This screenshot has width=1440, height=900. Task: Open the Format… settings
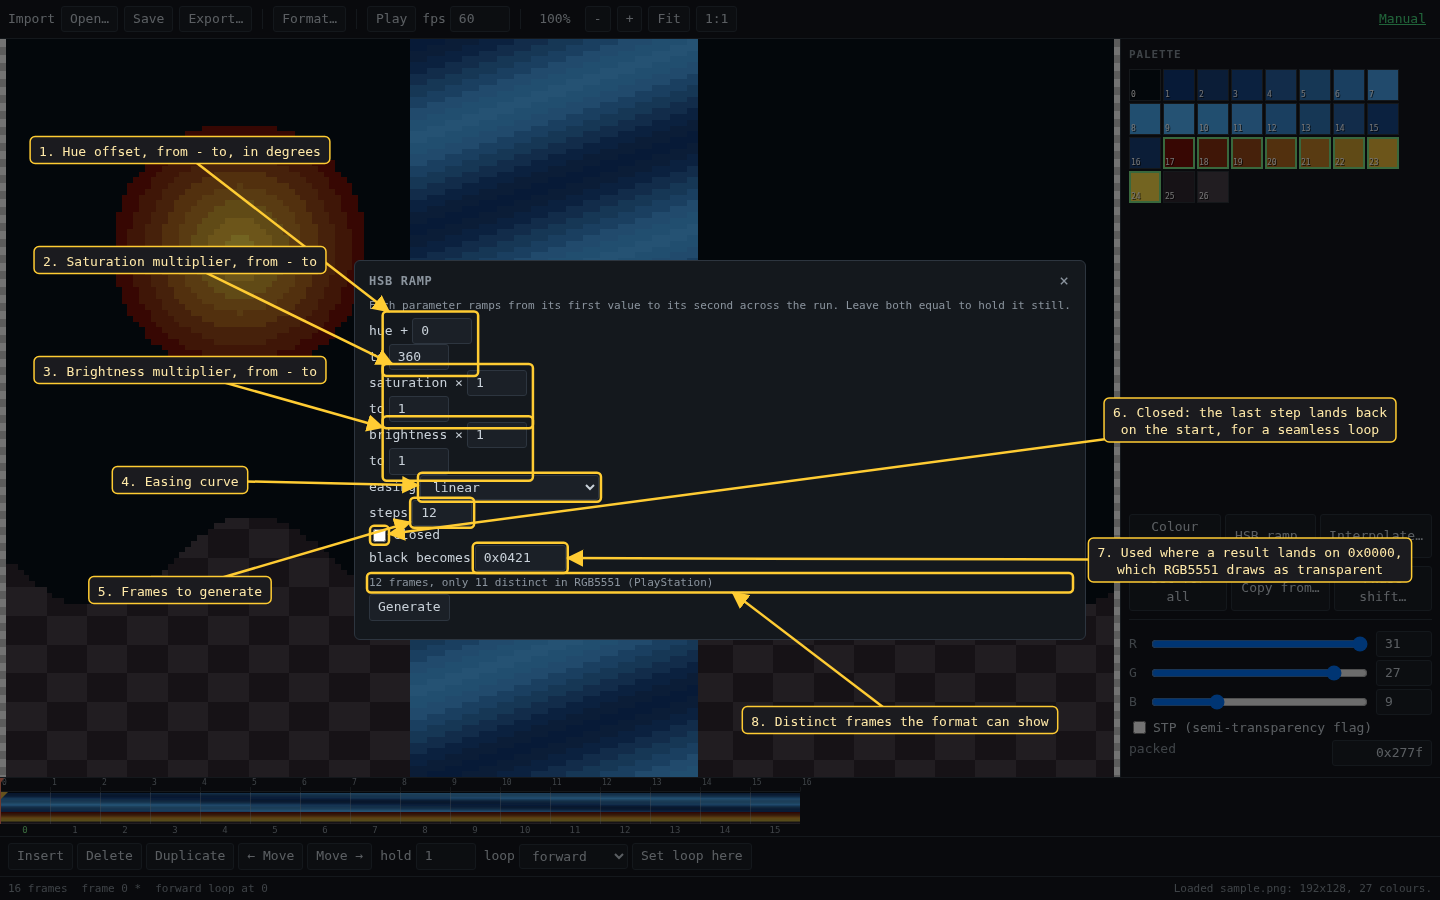coord(309,19)
